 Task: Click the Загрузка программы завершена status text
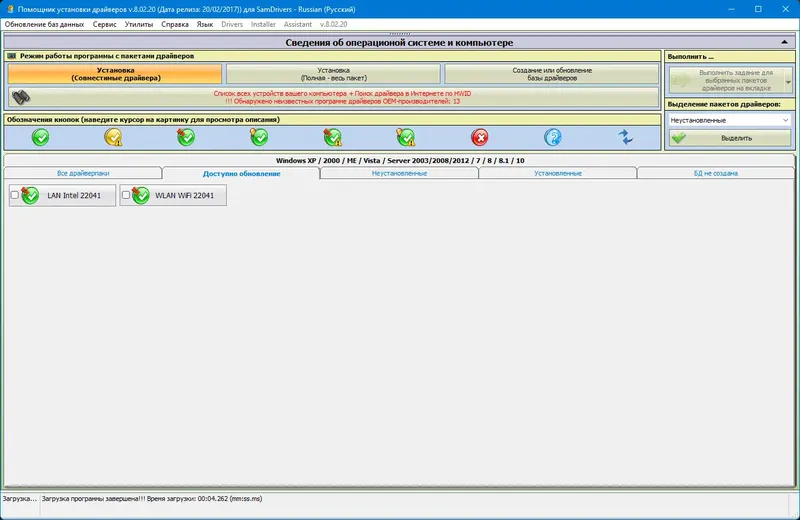click(152, 499)
